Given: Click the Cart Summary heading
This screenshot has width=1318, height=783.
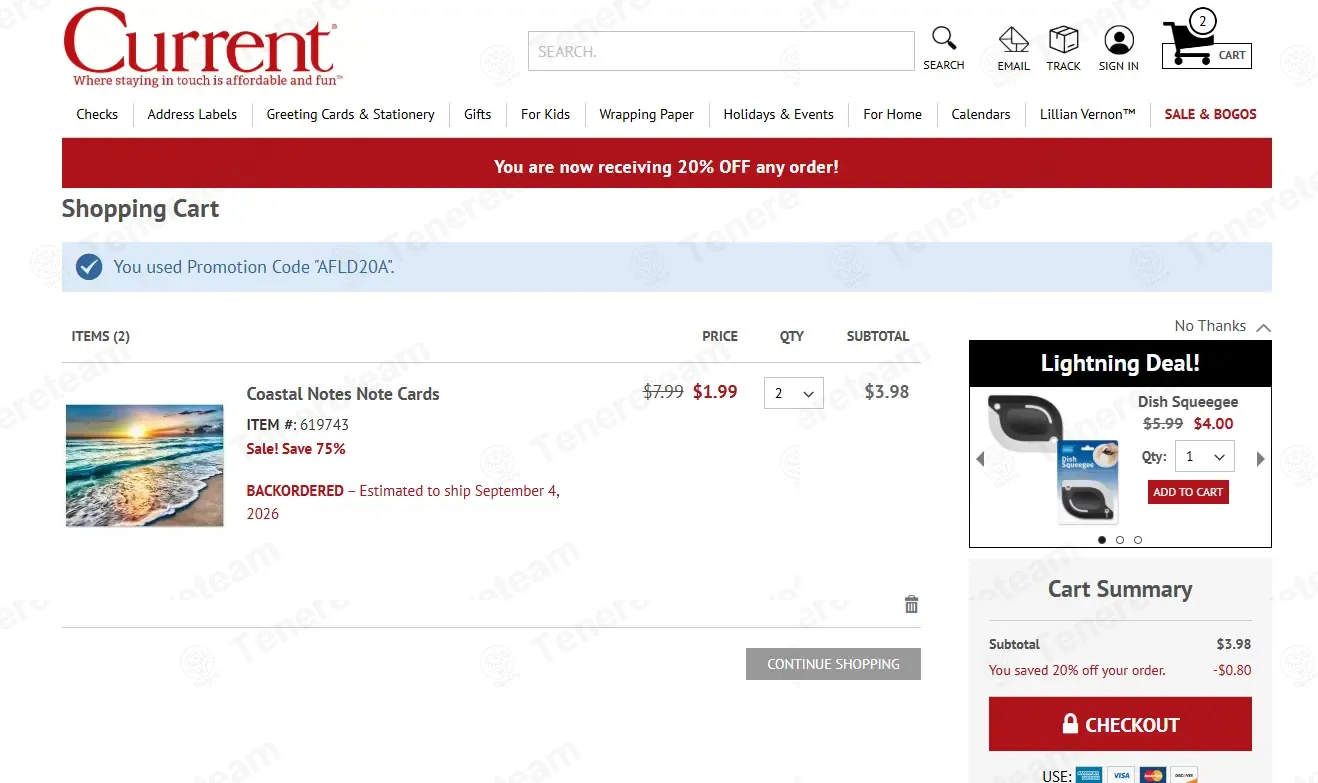Looking at the screenshot, I should tap(1120, 589).
